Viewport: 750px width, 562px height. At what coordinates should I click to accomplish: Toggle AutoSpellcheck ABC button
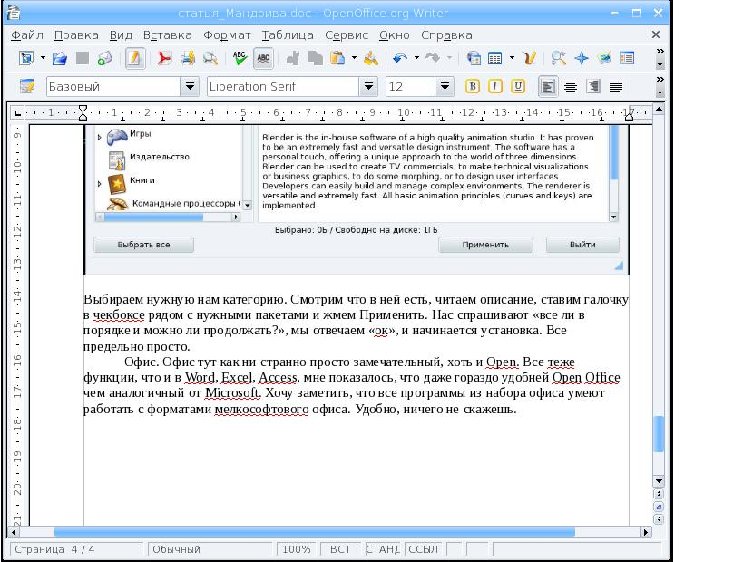pyautogui.click(x=263, y=58)
